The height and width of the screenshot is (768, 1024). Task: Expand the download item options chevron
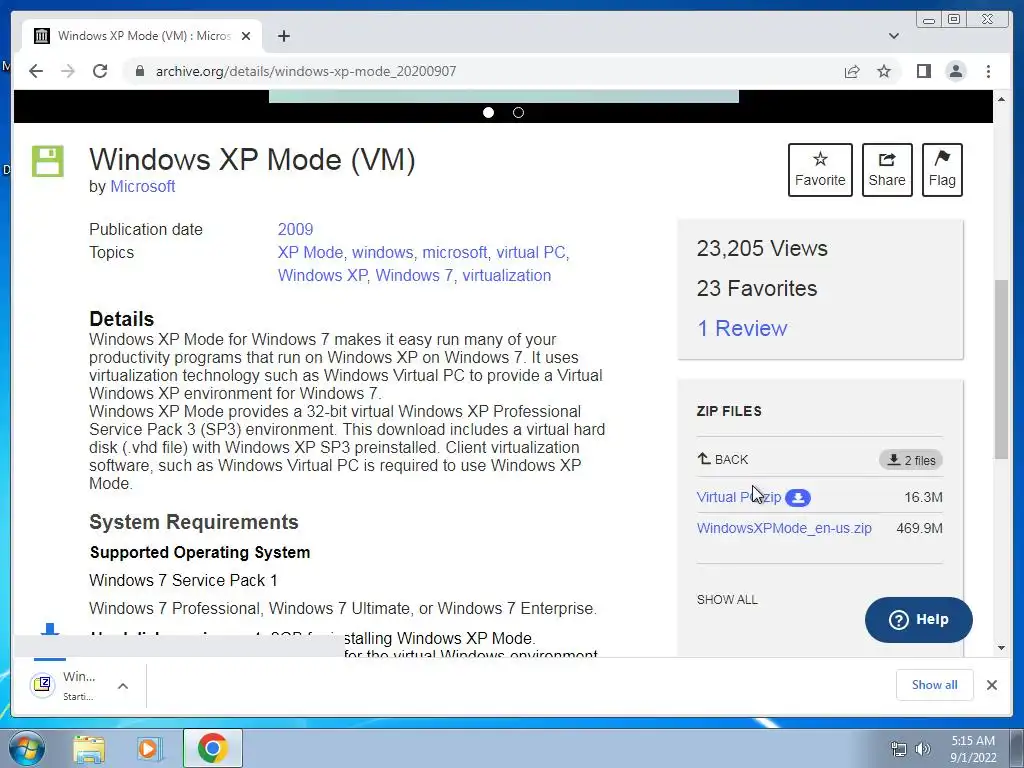[x=123, y=686]
